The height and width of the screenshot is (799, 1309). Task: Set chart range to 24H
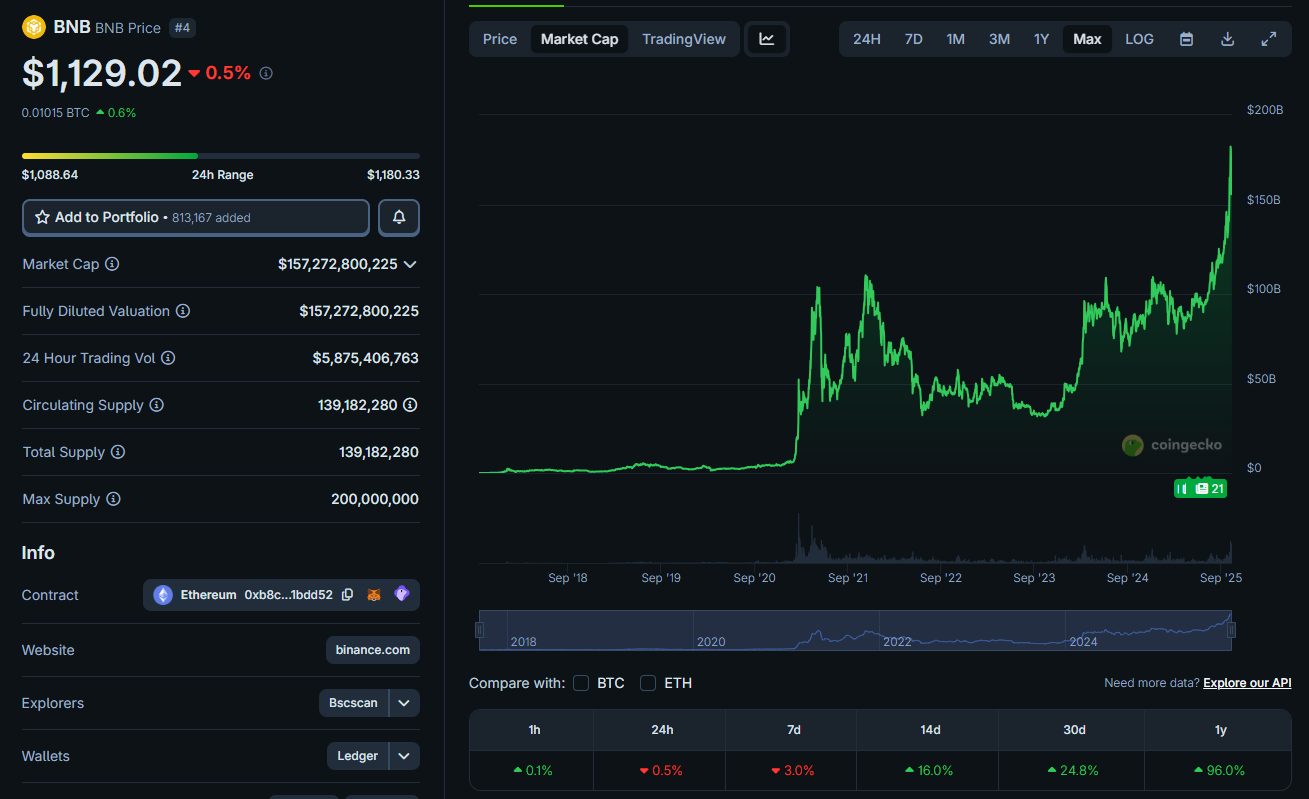pyautogui.click(x=867, y=39)
